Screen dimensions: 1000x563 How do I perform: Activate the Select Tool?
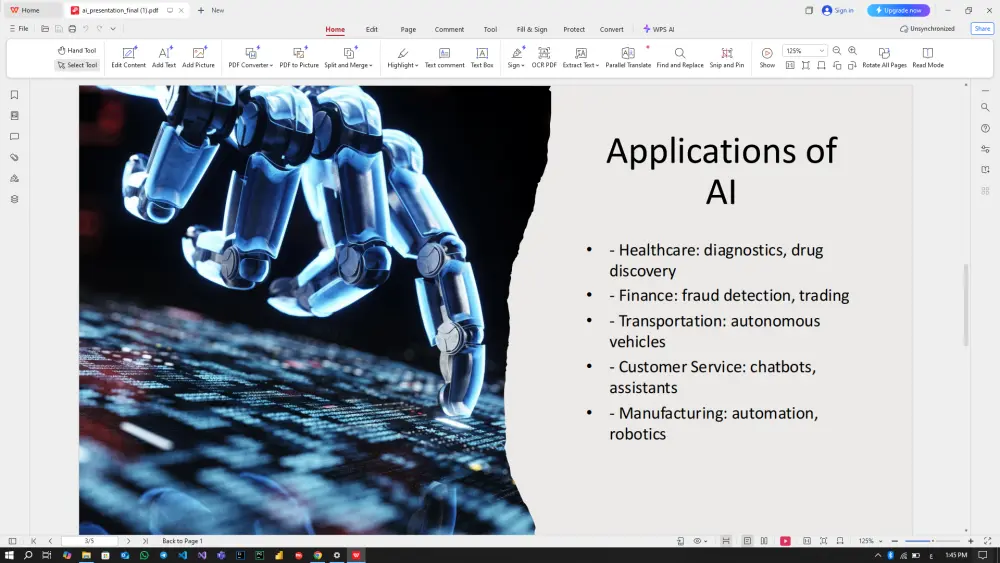77,65
